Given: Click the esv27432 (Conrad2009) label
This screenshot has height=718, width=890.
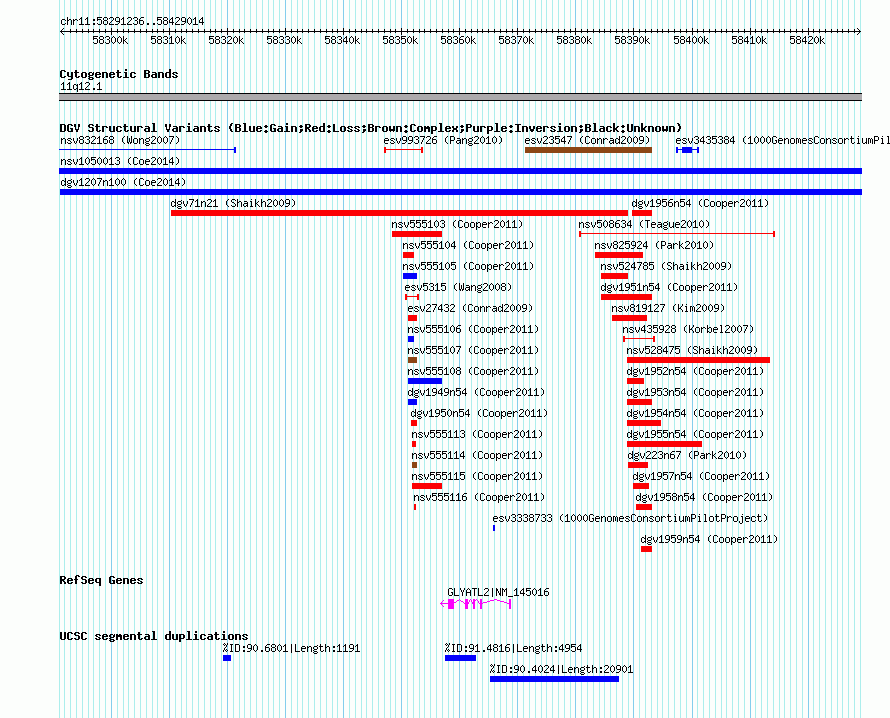Looking at the screenshot, I should [x=470, y=308].
